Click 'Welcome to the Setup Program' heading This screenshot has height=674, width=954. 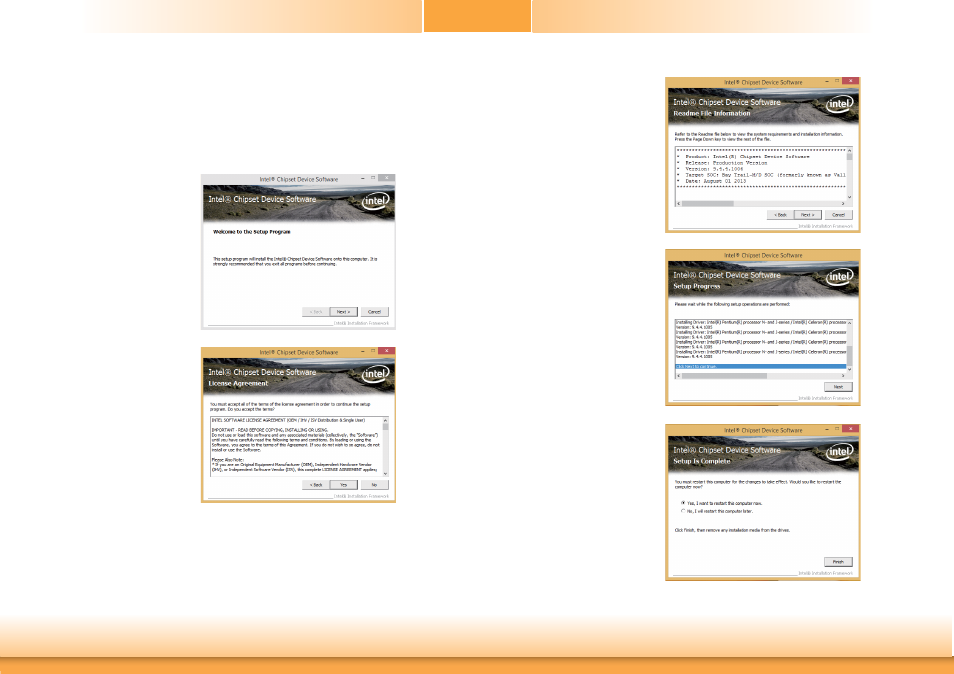[x=251, y=232]
